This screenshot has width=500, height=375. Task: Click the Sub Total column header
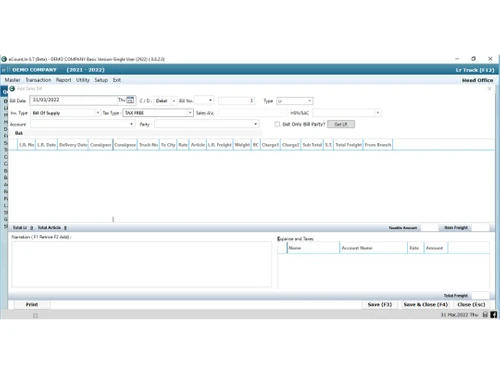(x=312, y=145)
